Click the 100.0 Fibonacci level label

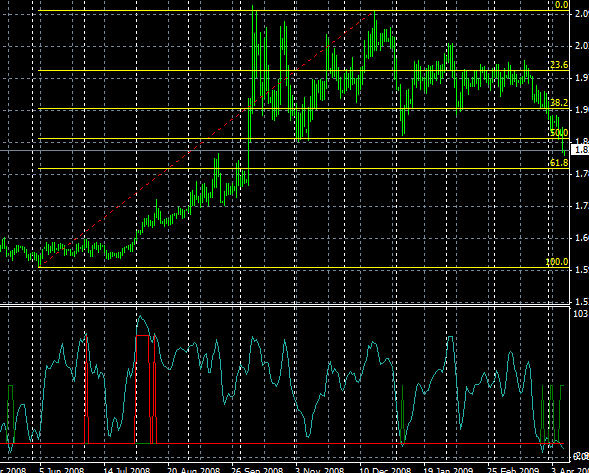557,262
